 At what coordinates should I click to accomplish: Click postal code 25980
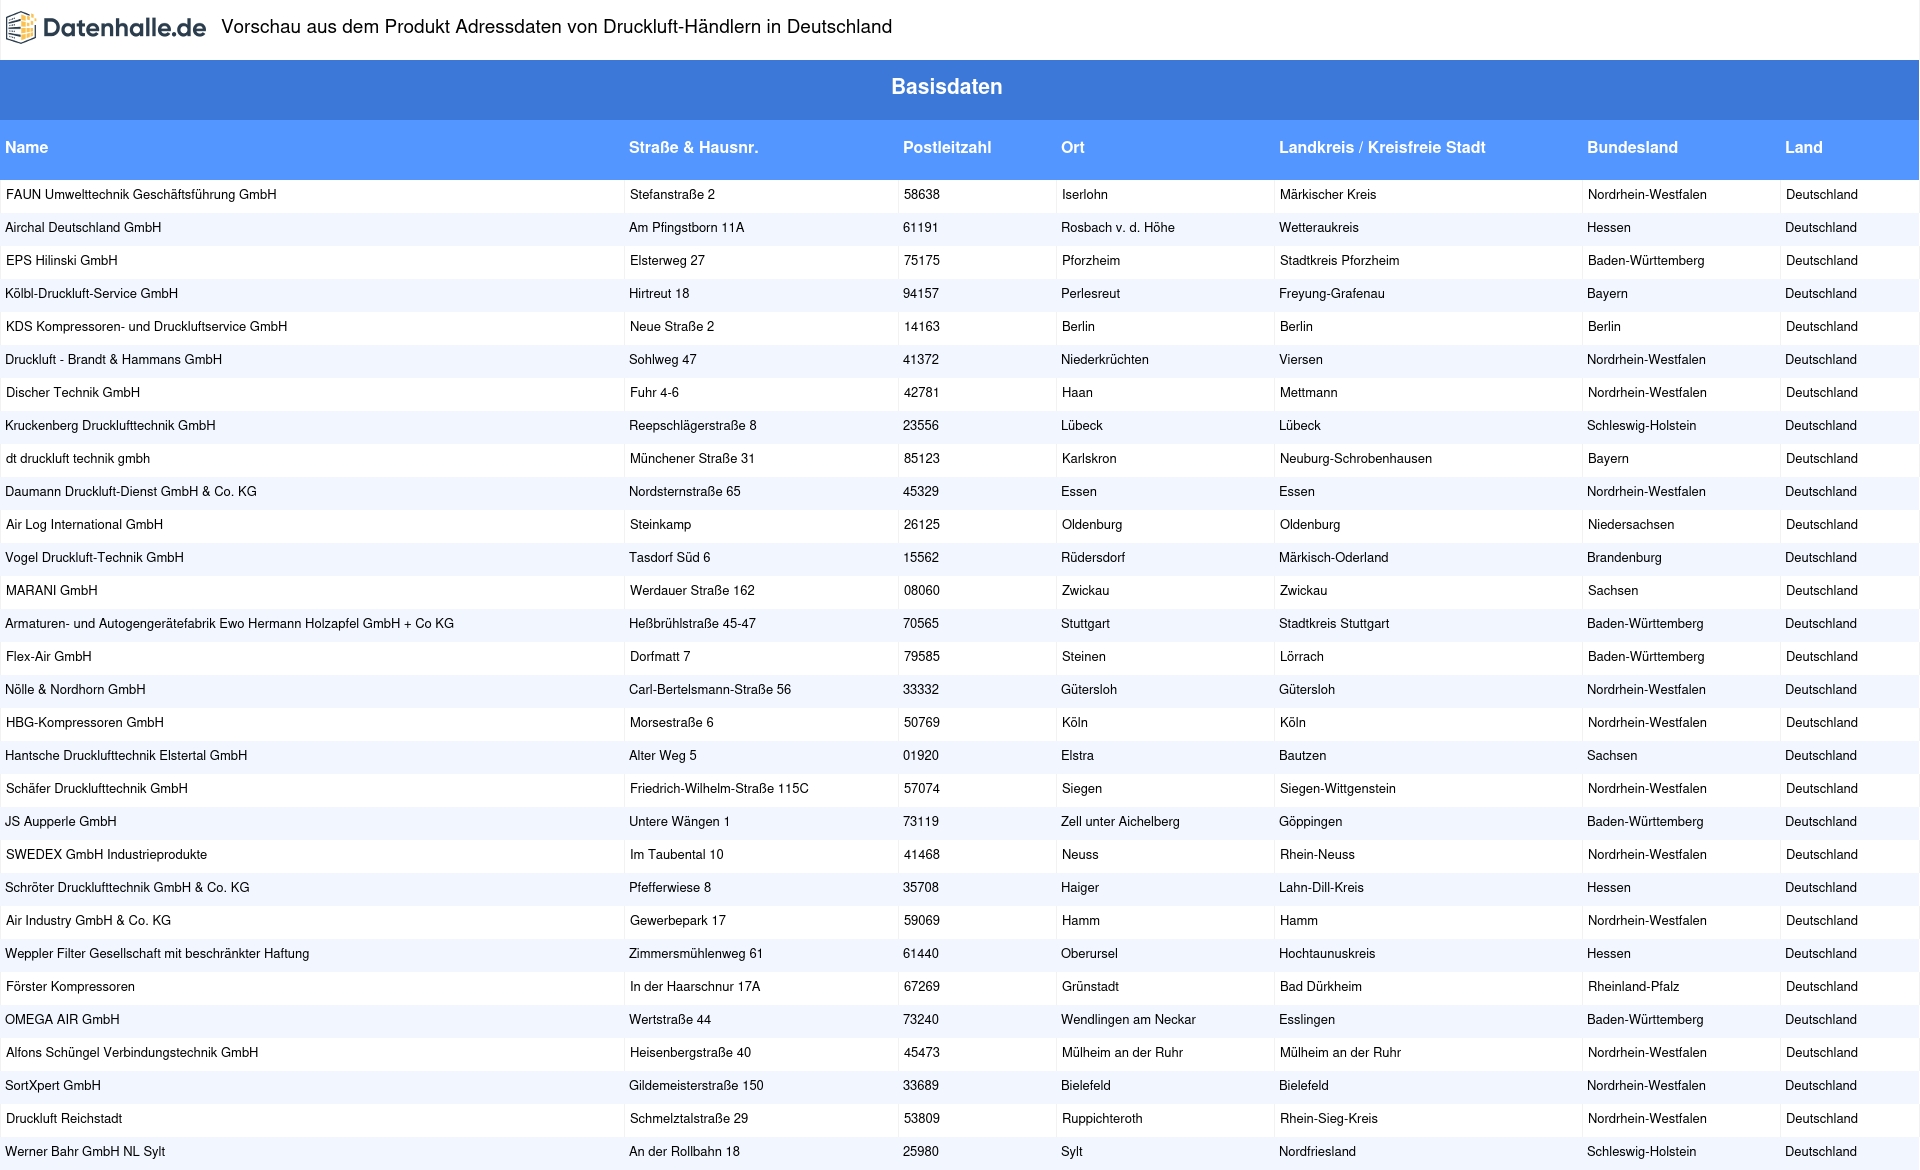point(921,1152)
